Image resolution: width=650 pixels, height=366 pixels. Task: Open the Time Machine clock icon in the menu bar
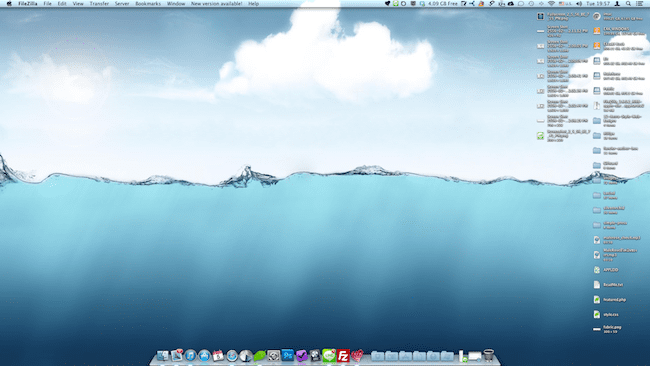click(531, 4)
